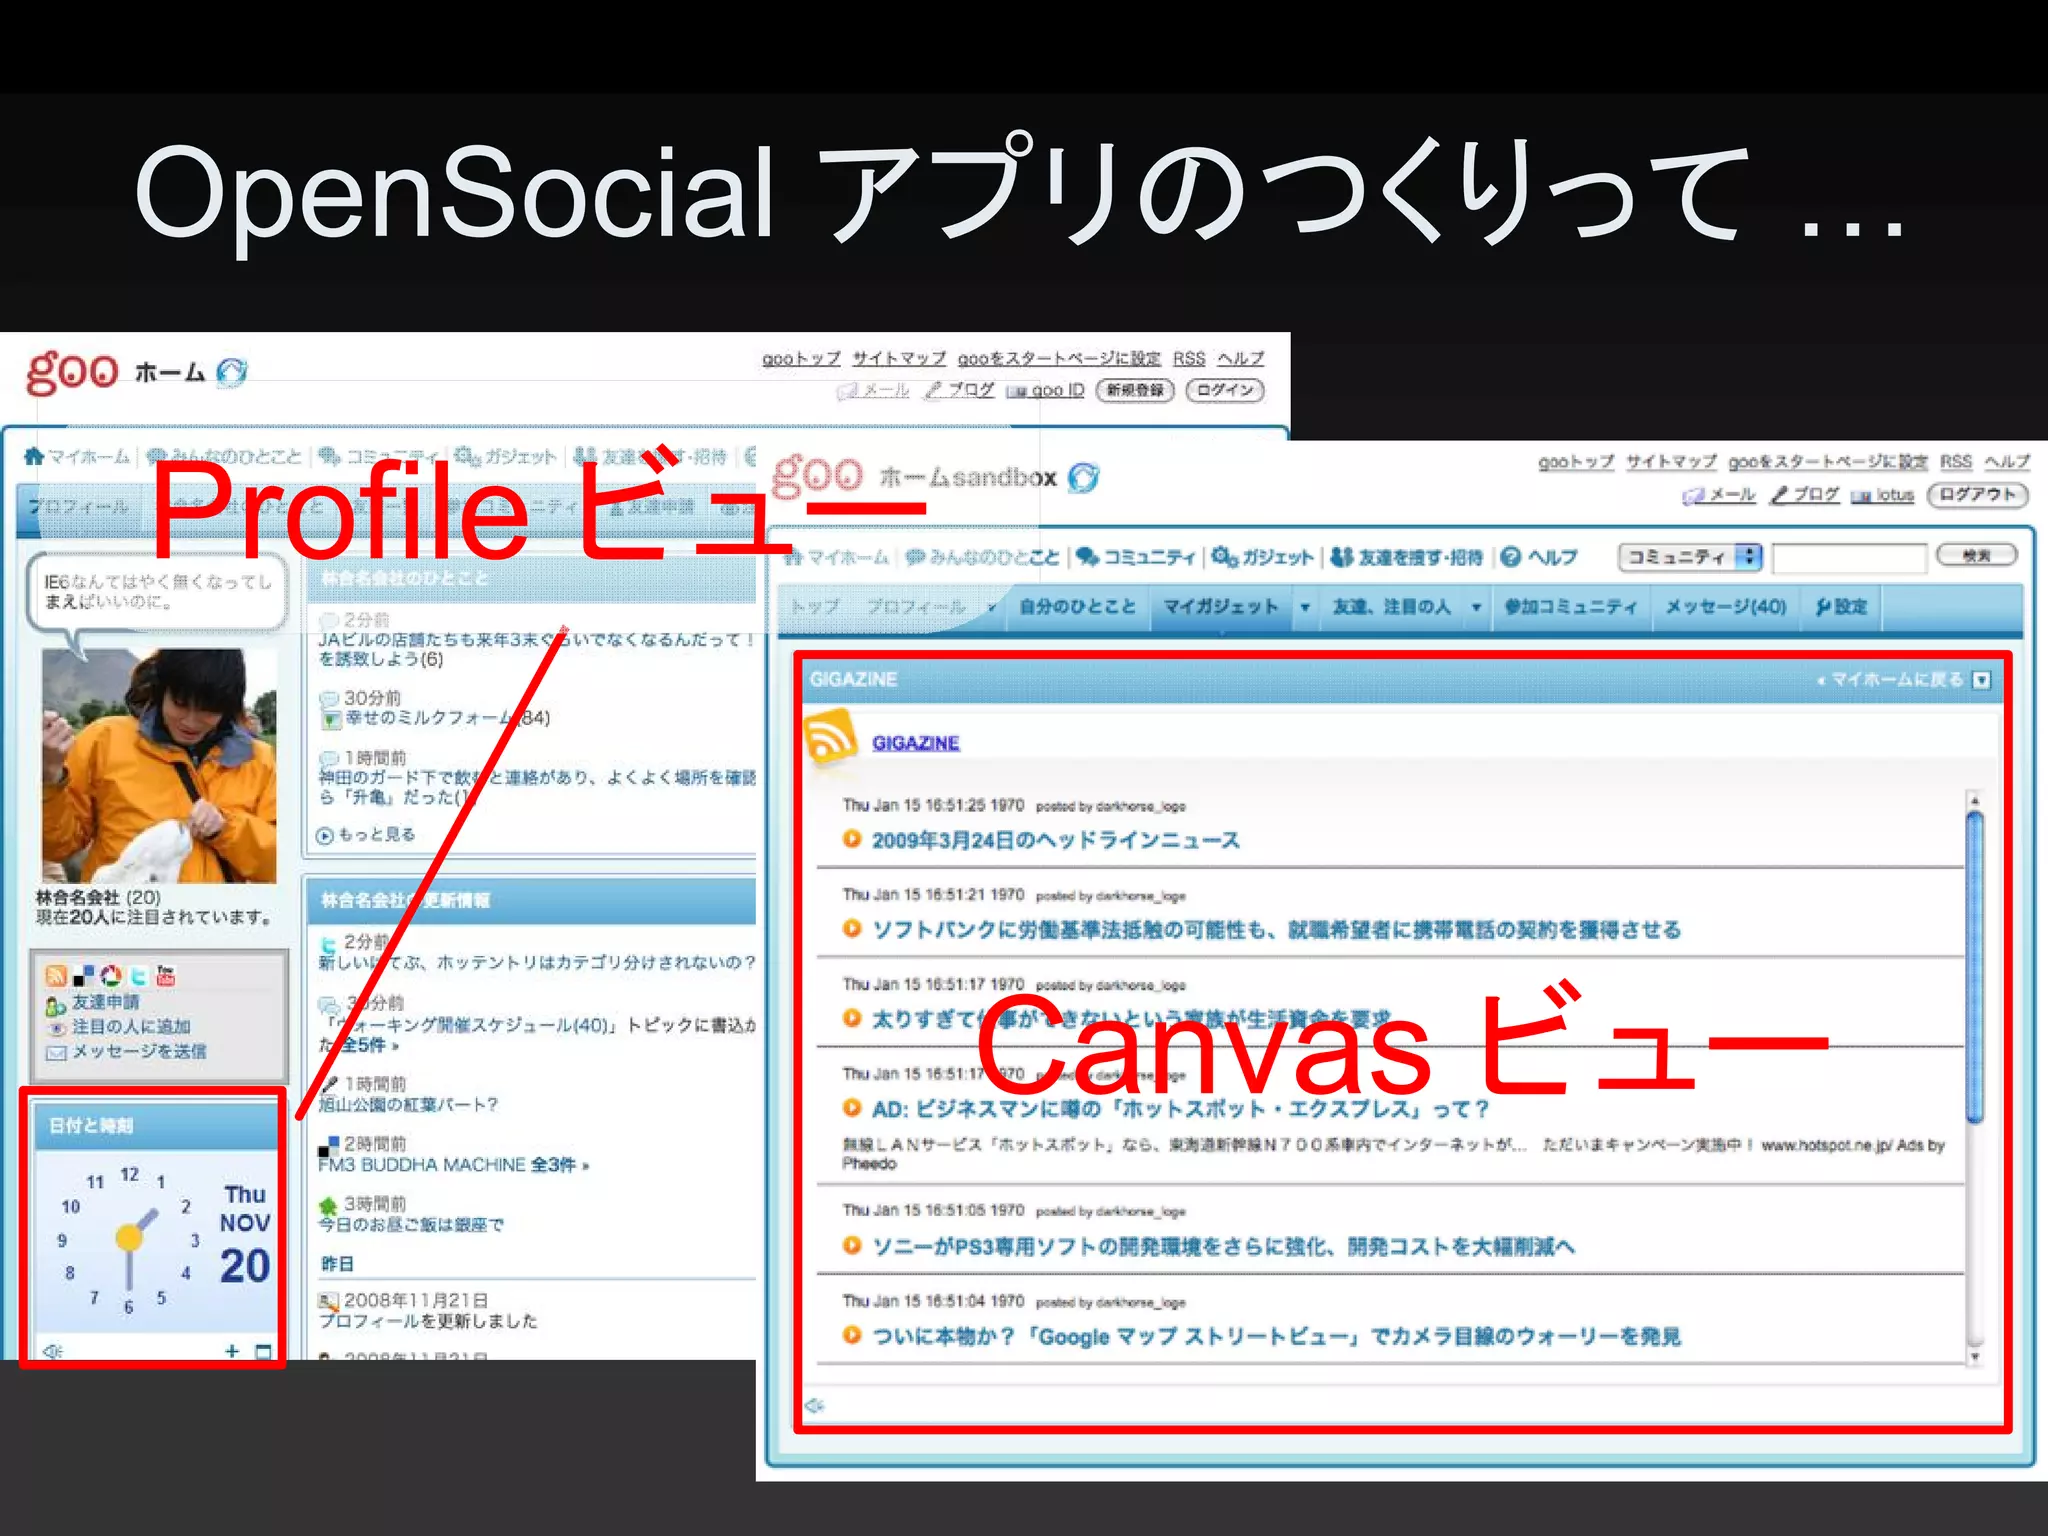
Task: Open the GIGAZINE title link
Action: (915, 743)
